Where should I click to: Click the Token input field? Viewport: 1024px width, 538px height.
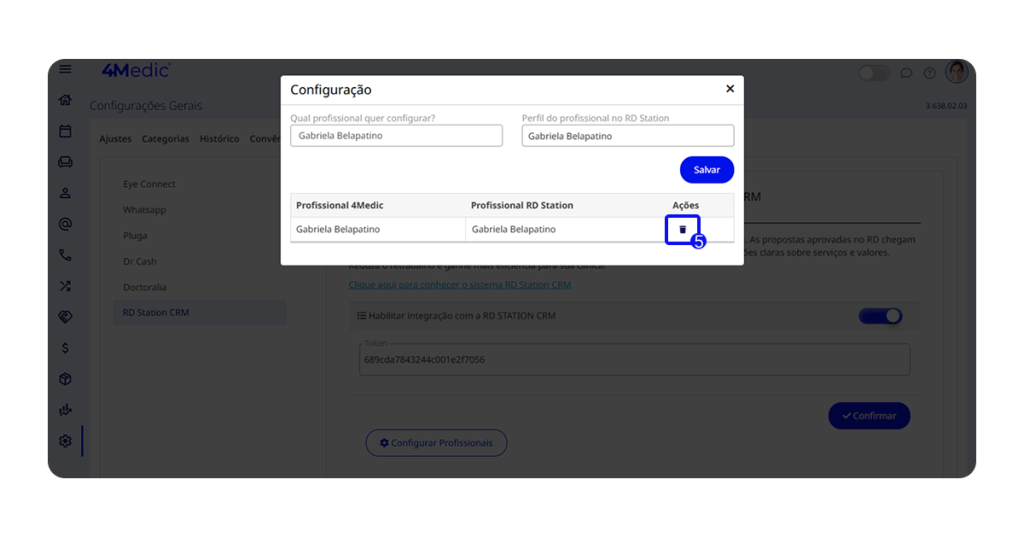click(634, 360)
